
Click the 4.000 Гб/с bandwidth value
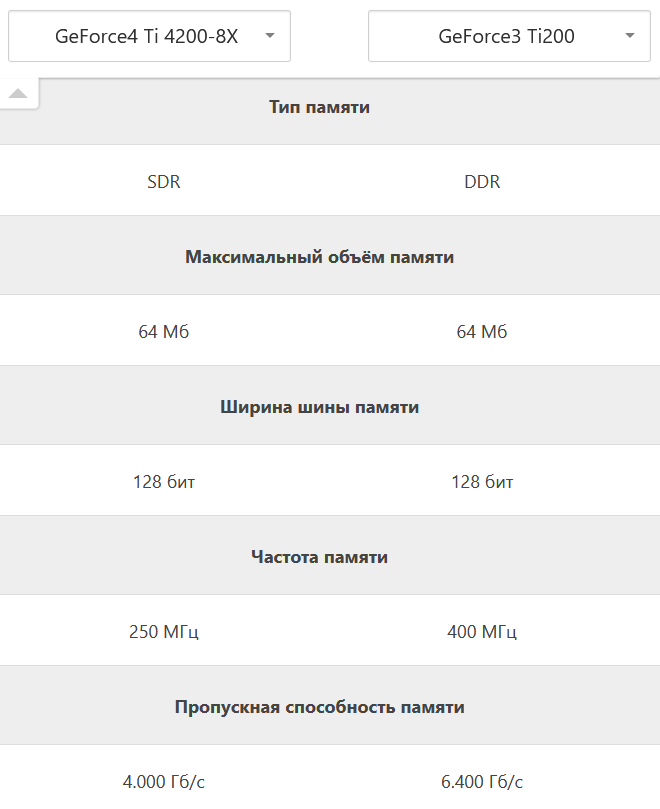click(x=164, y=782)
